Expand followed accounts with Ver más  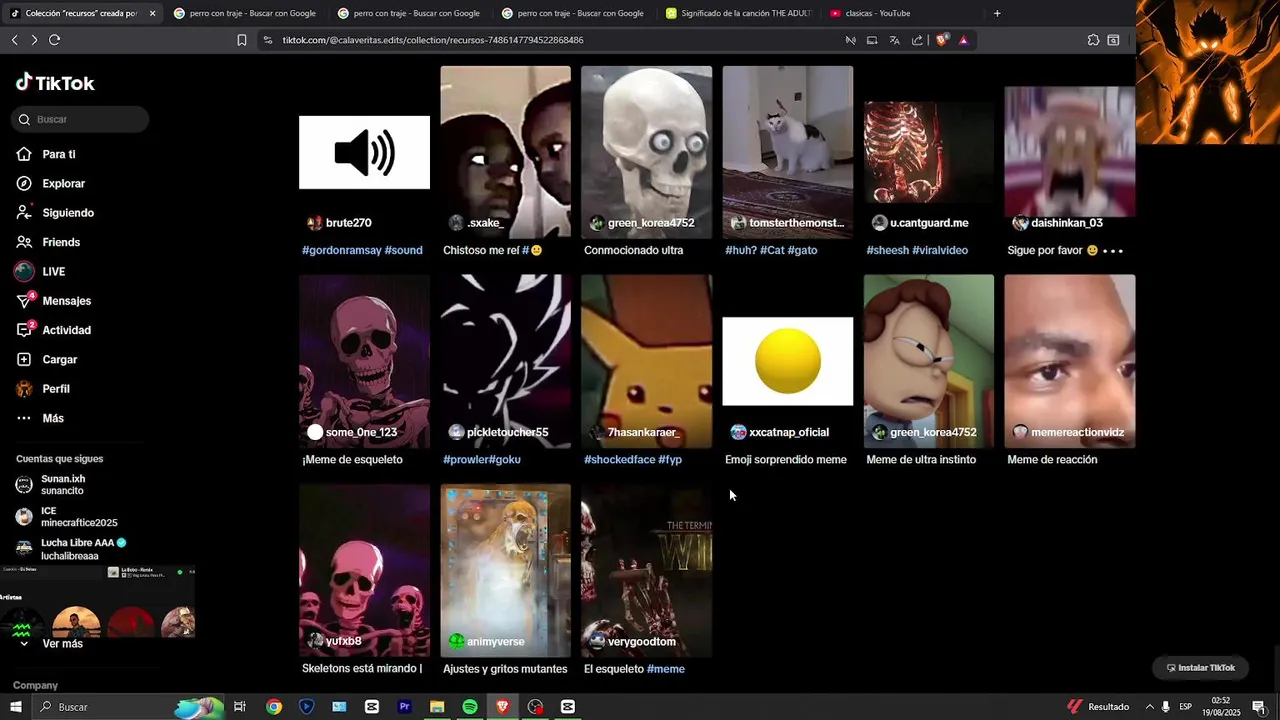pos(62,644)
